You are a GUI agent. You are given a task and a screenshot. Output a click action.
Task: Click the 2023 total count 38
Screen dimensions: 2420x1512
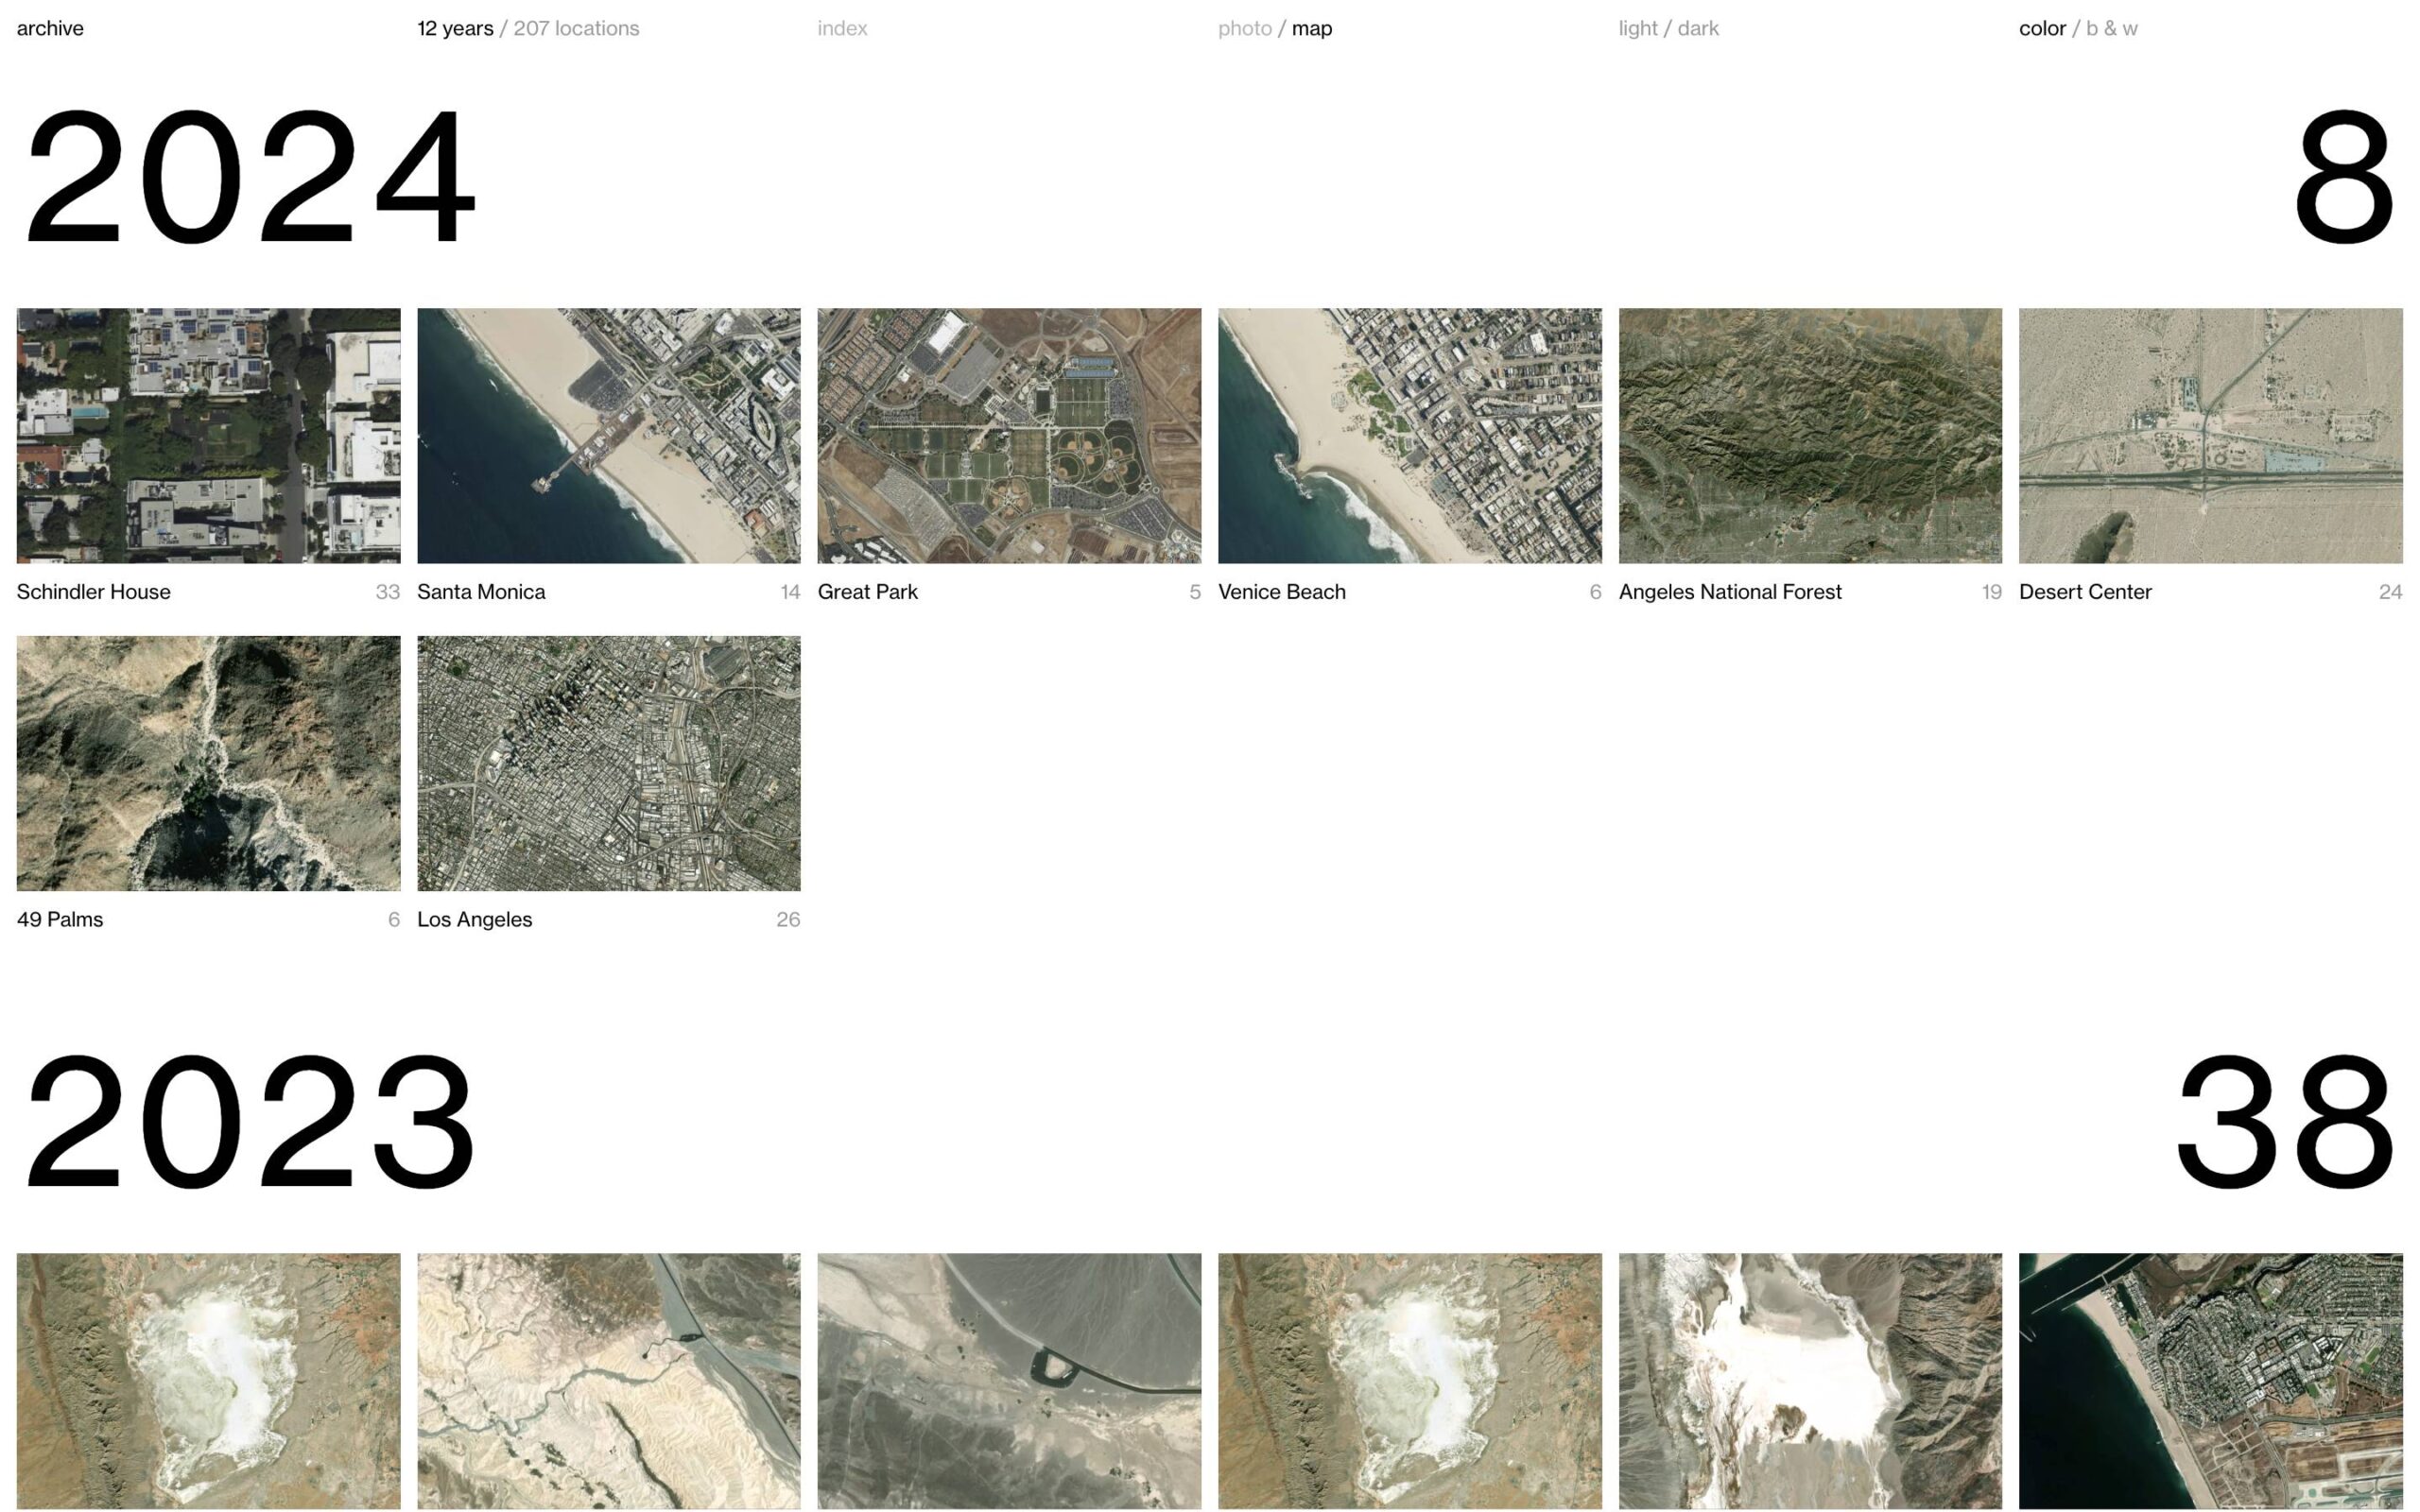(x=2285, y=1122)
